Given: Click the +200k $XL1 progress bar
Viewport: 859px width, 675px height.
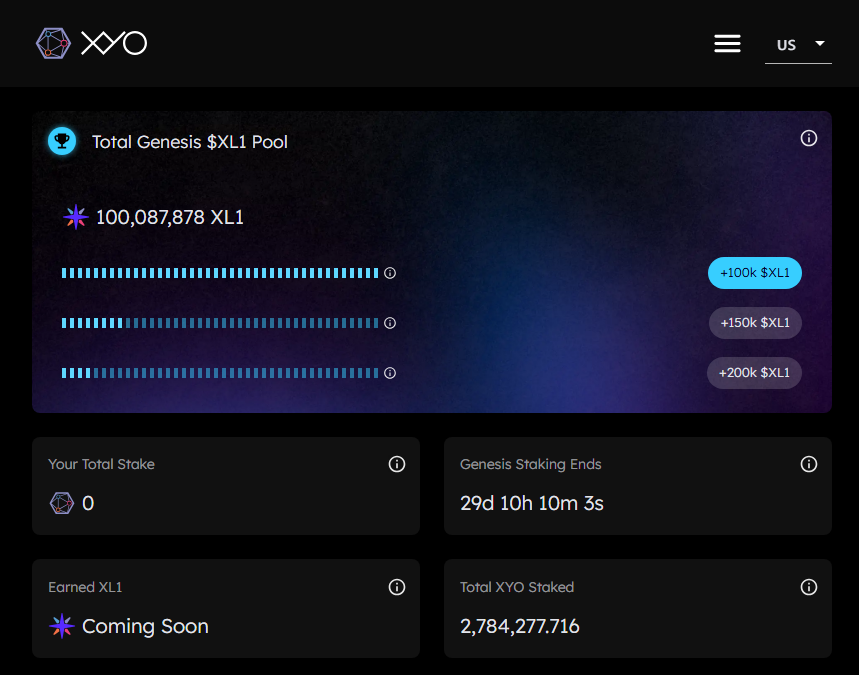Looking at the screenshot, I should (x=220, y=373).
